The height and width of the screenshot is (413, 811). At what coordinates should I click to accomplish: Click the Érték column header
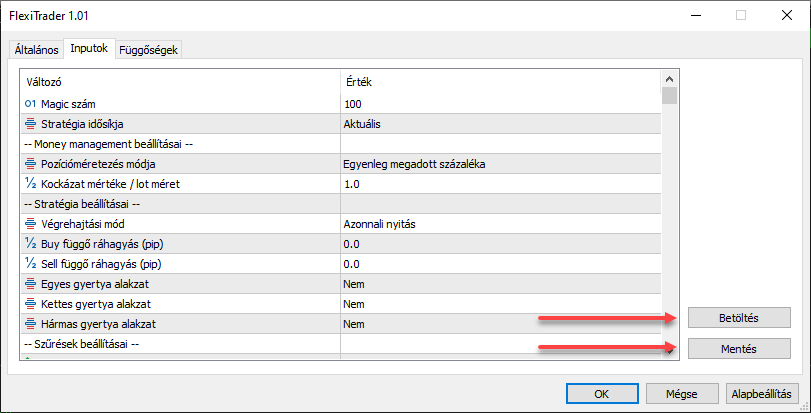[x=500, y=82]
